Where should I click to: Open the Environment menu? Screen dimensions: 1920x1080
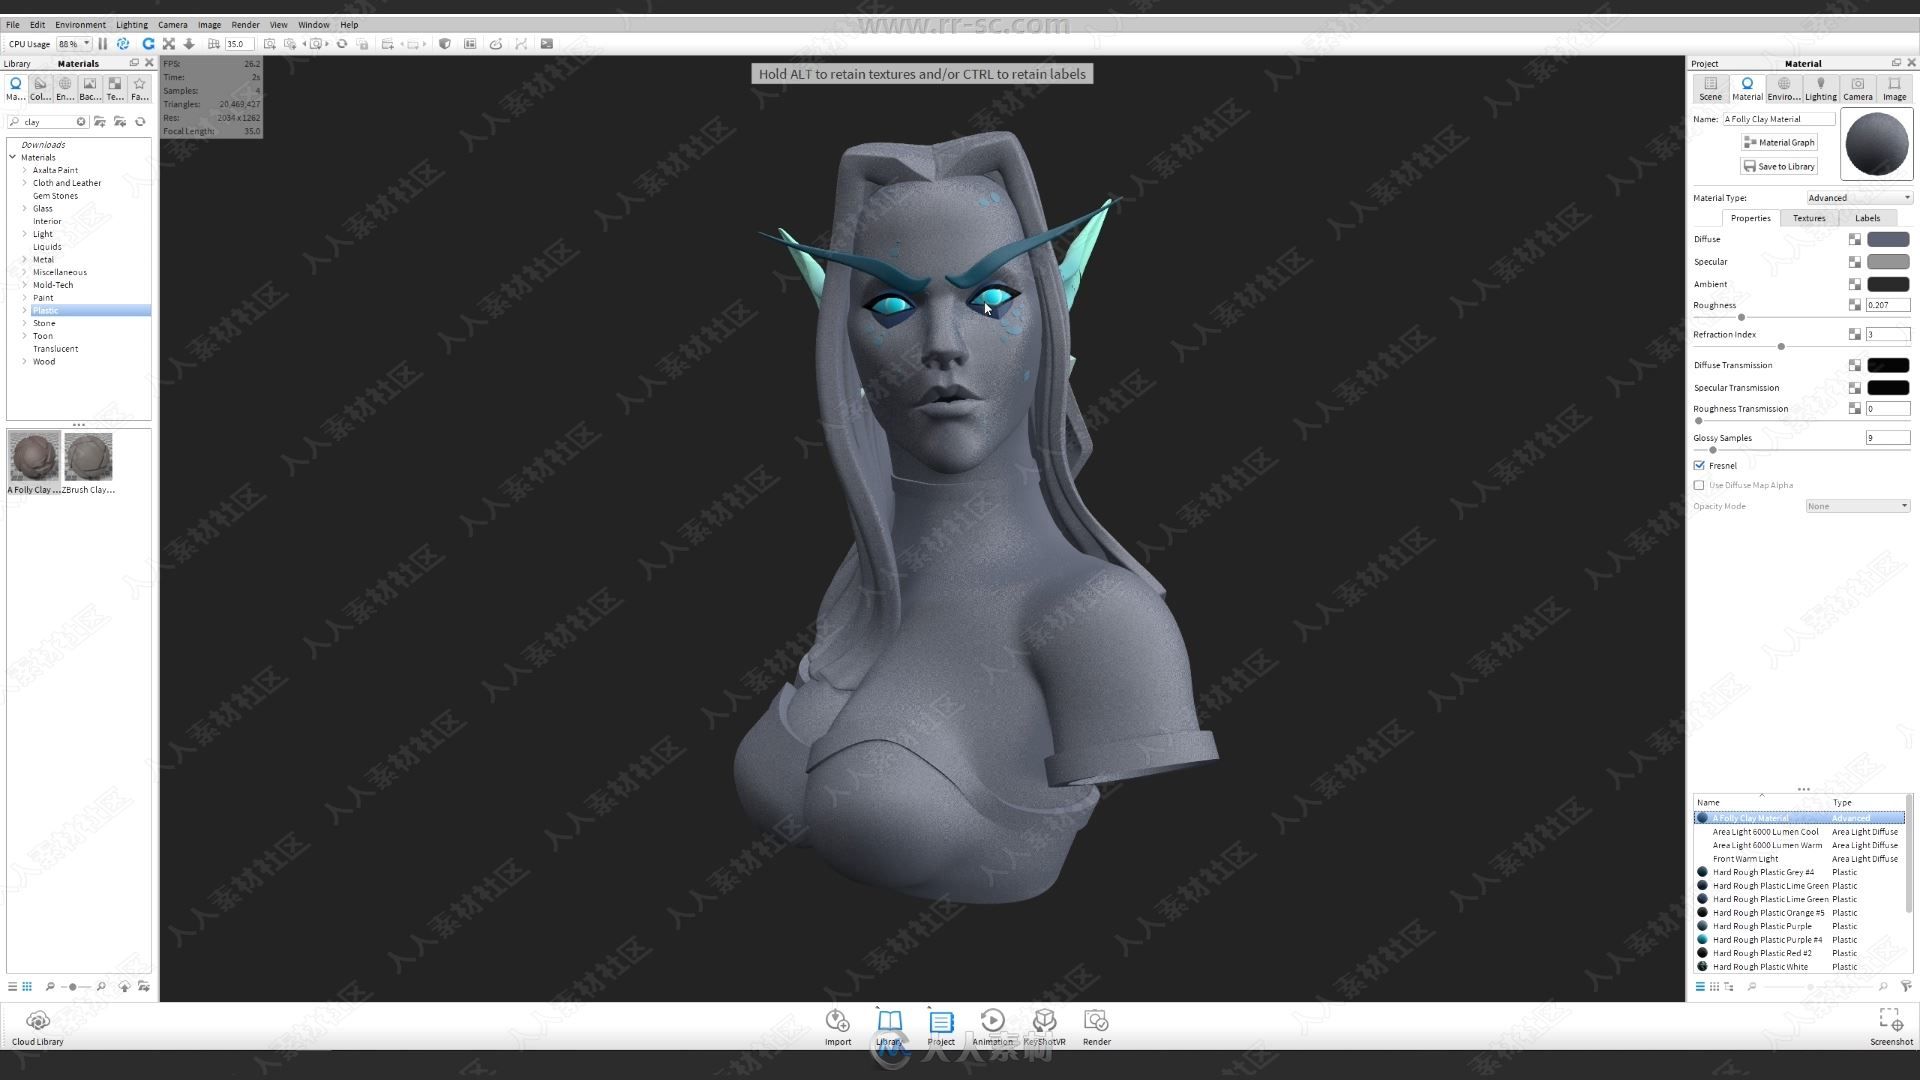pos(80,25)
